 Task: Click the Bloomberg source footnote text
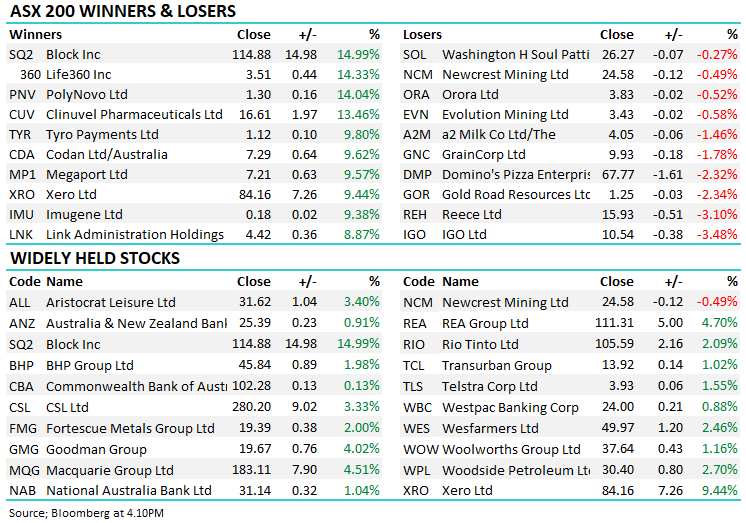point(90,512)
